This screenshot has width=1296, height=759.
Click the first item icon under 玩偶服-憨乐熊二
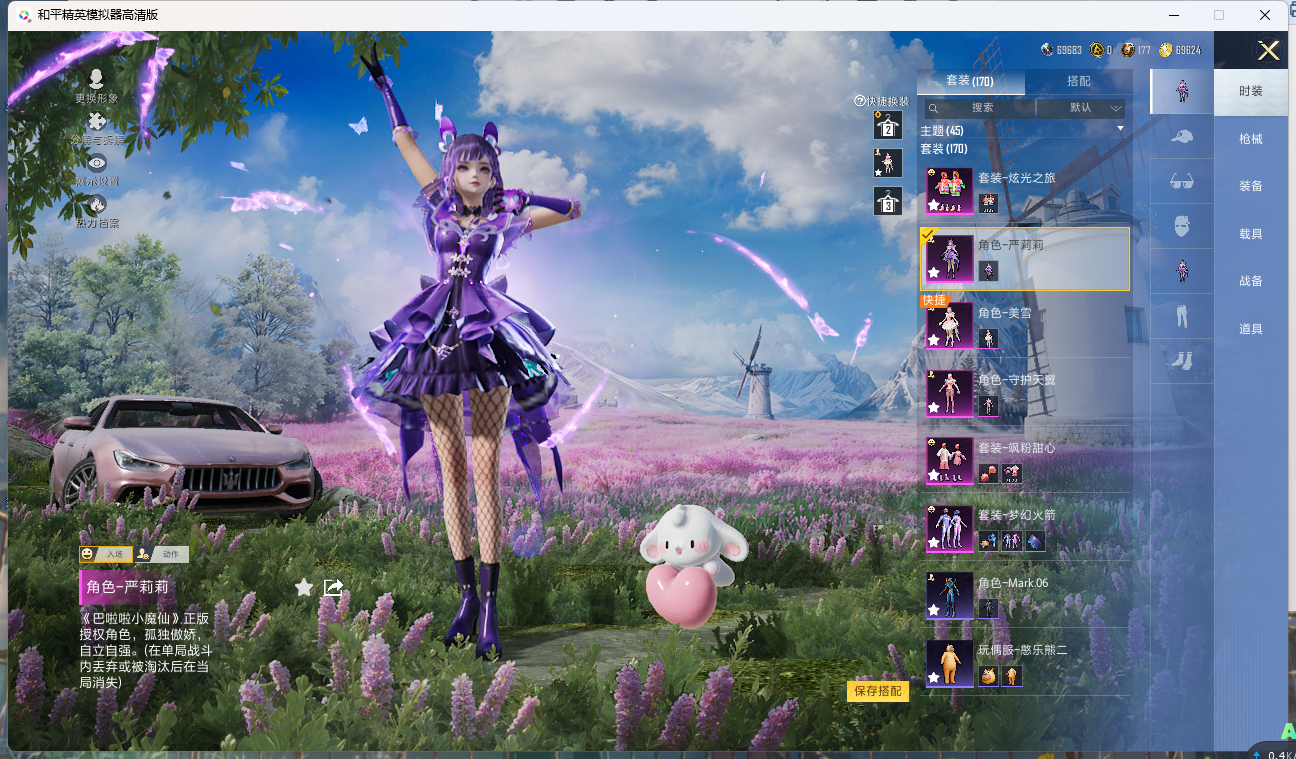[988, 676]
